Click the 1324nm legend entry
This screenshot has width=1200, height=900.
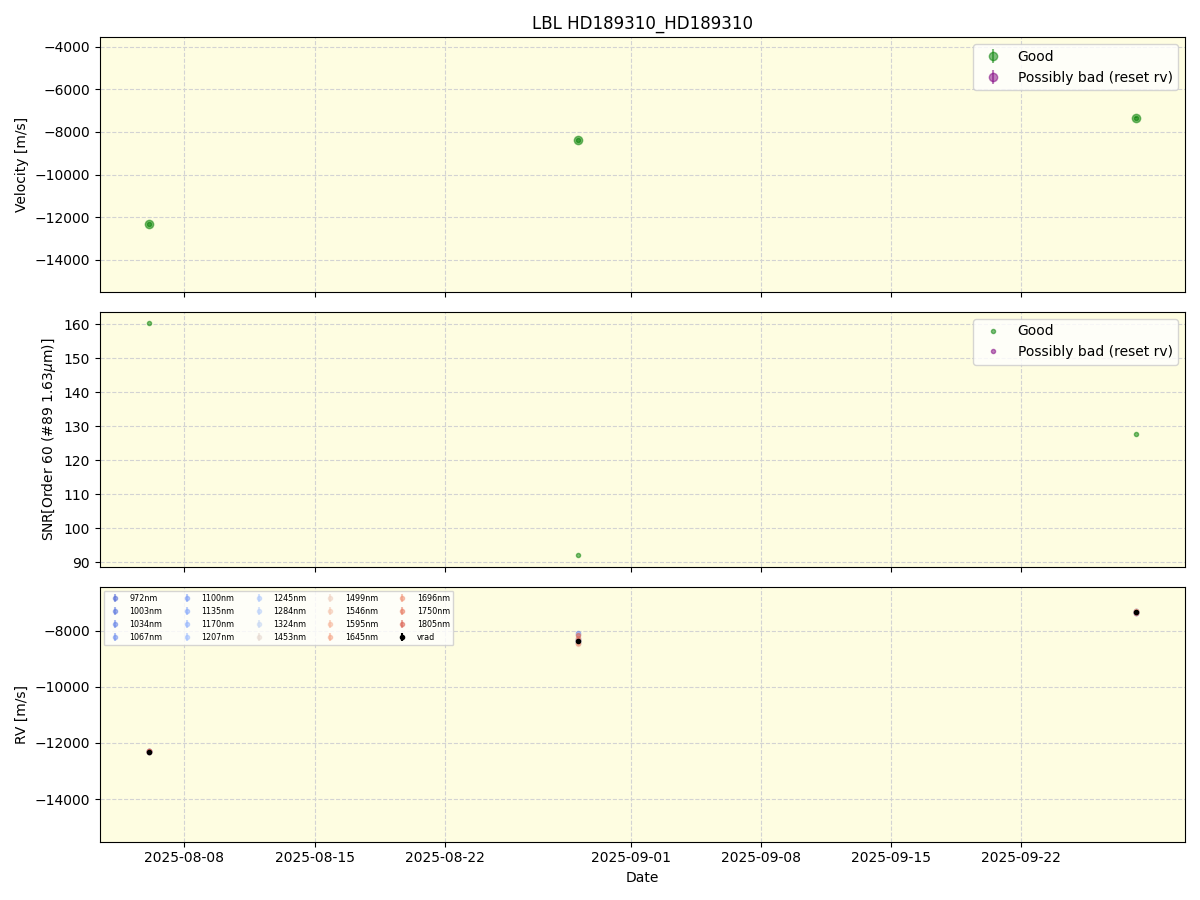pos(289,624)
